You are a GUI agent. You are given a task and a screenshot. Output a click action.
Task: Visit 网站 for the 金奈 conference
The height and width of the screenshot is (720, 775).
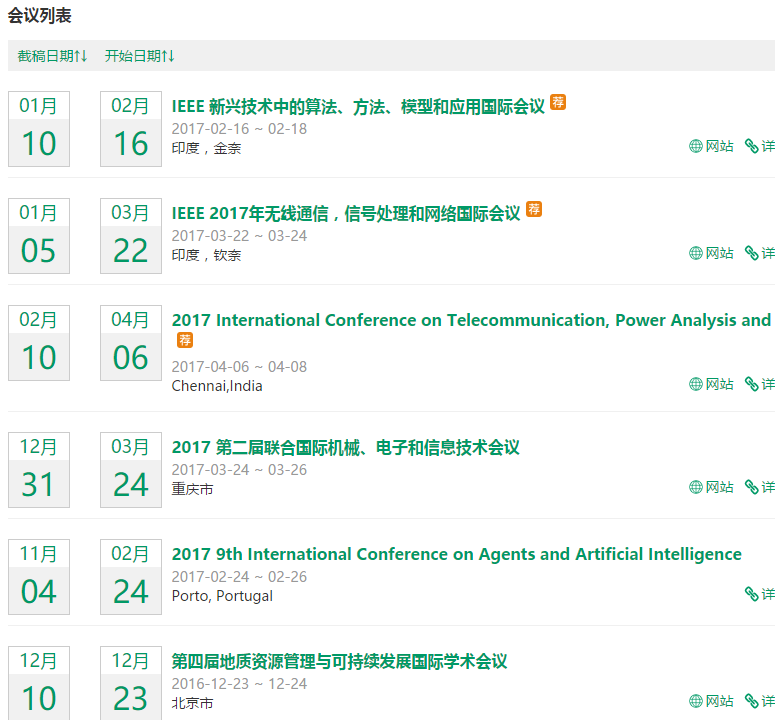click(711, 146)
